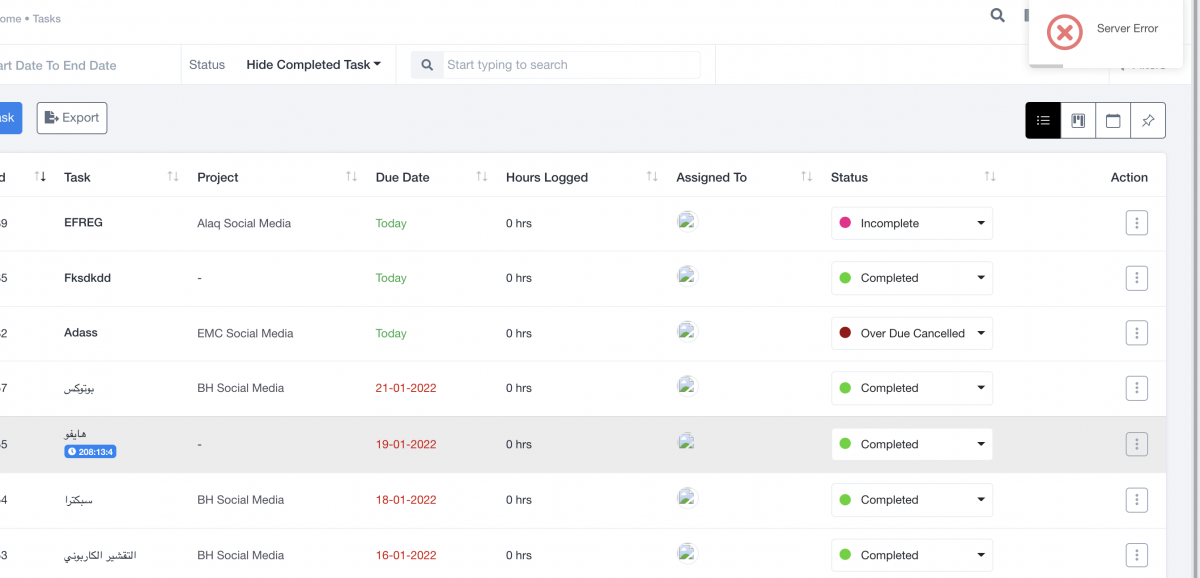This screenshot has width=1200, height=578.
Task: Open status dropdown for Fksdkdd Completed
Action: point(912,278)
